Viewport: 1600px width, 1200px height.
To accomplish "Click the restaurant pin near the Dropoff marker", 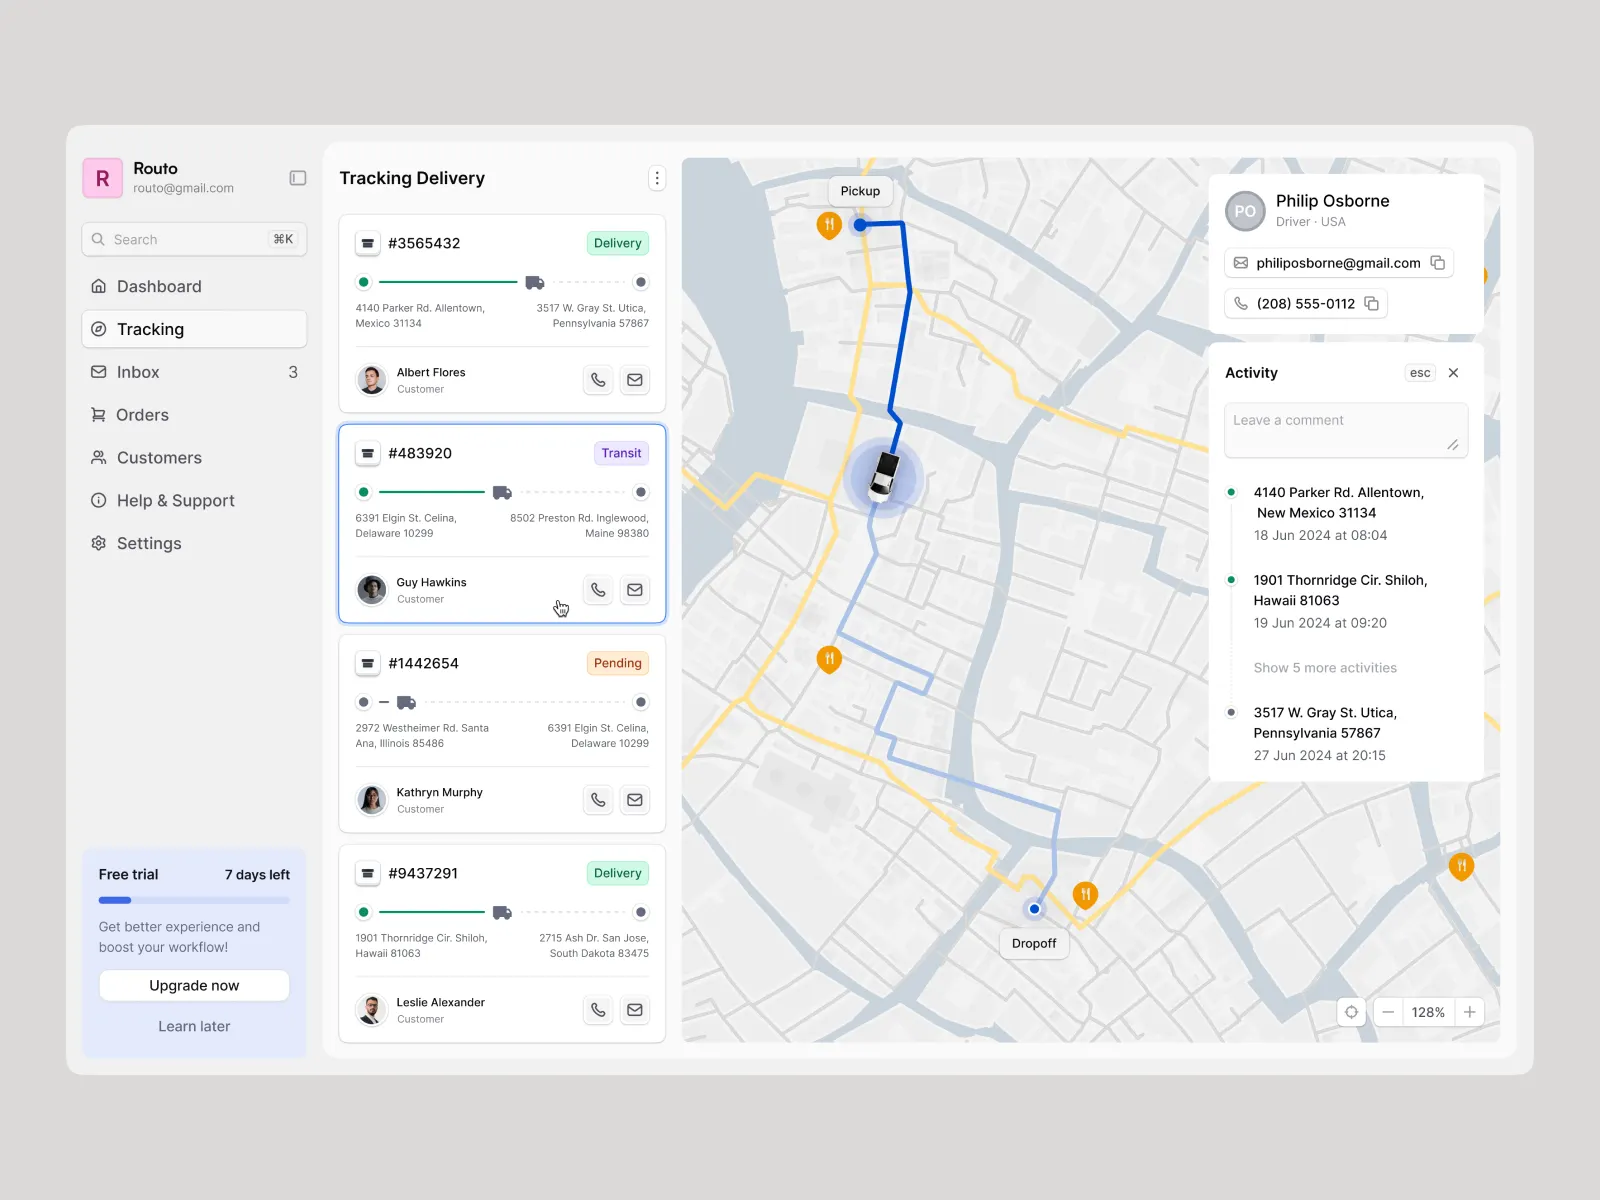I will (x=1085, y=895).
